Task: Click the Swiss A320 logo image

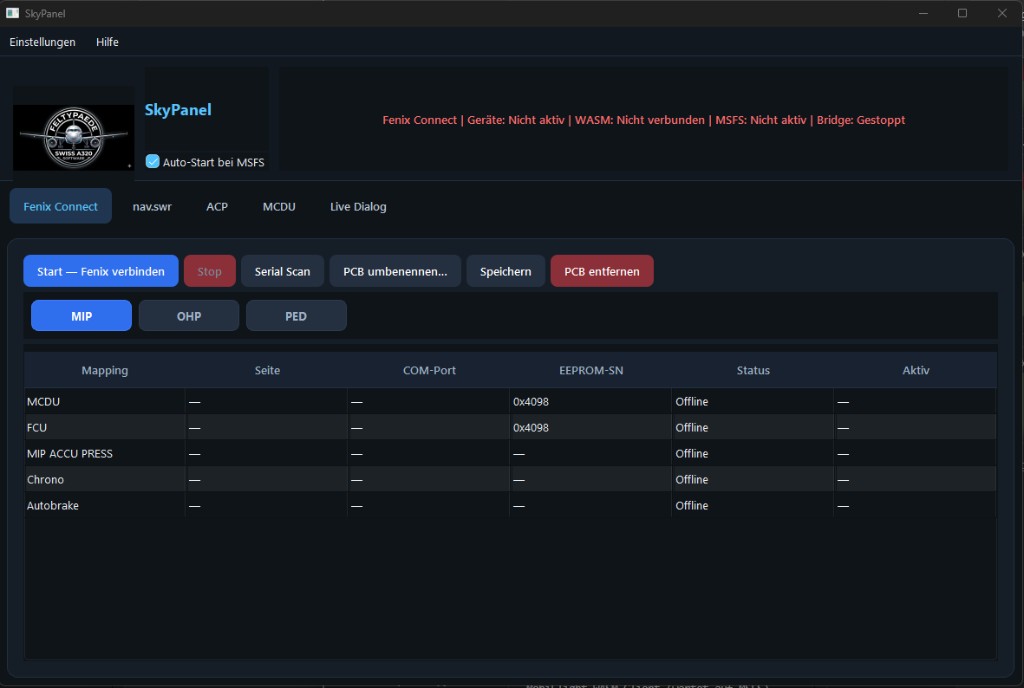Action: (74, 137)
